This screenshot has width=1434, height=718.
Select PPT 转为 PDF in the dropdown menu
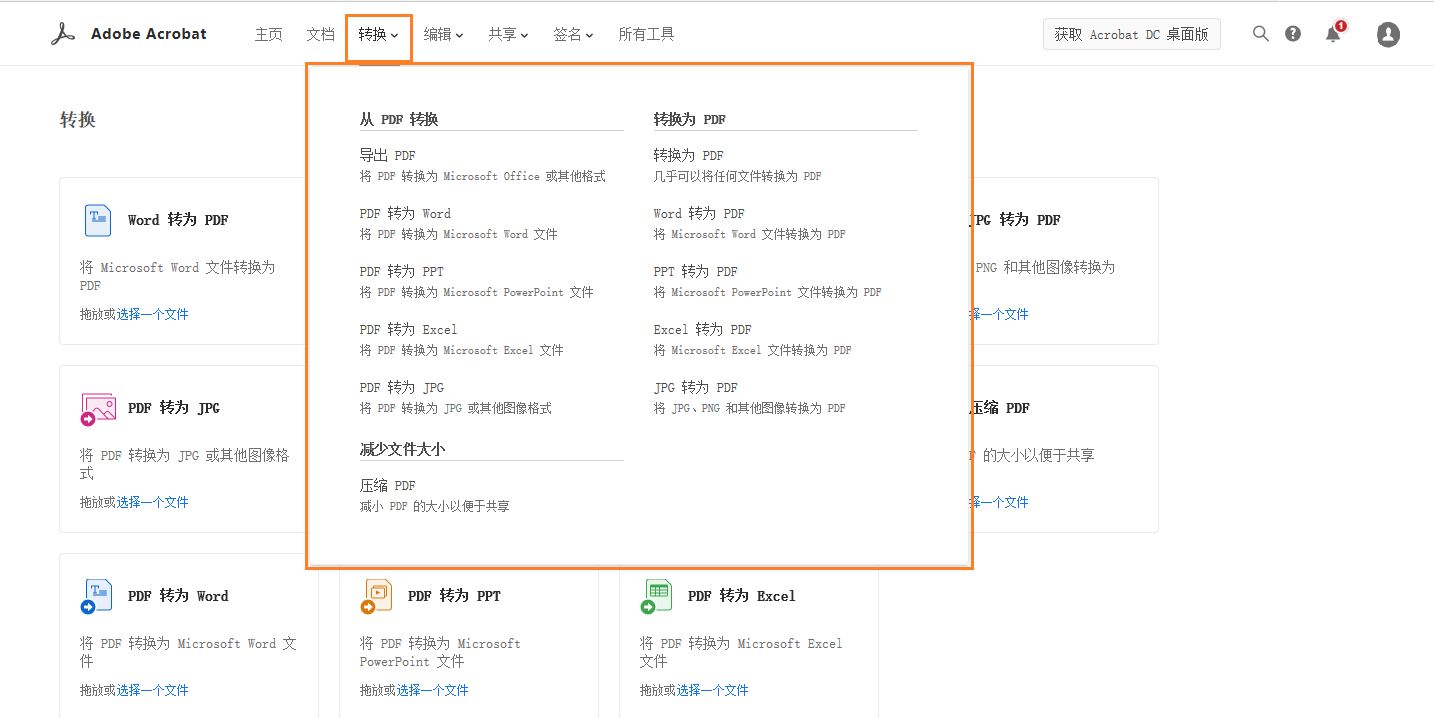click(696, 271)
